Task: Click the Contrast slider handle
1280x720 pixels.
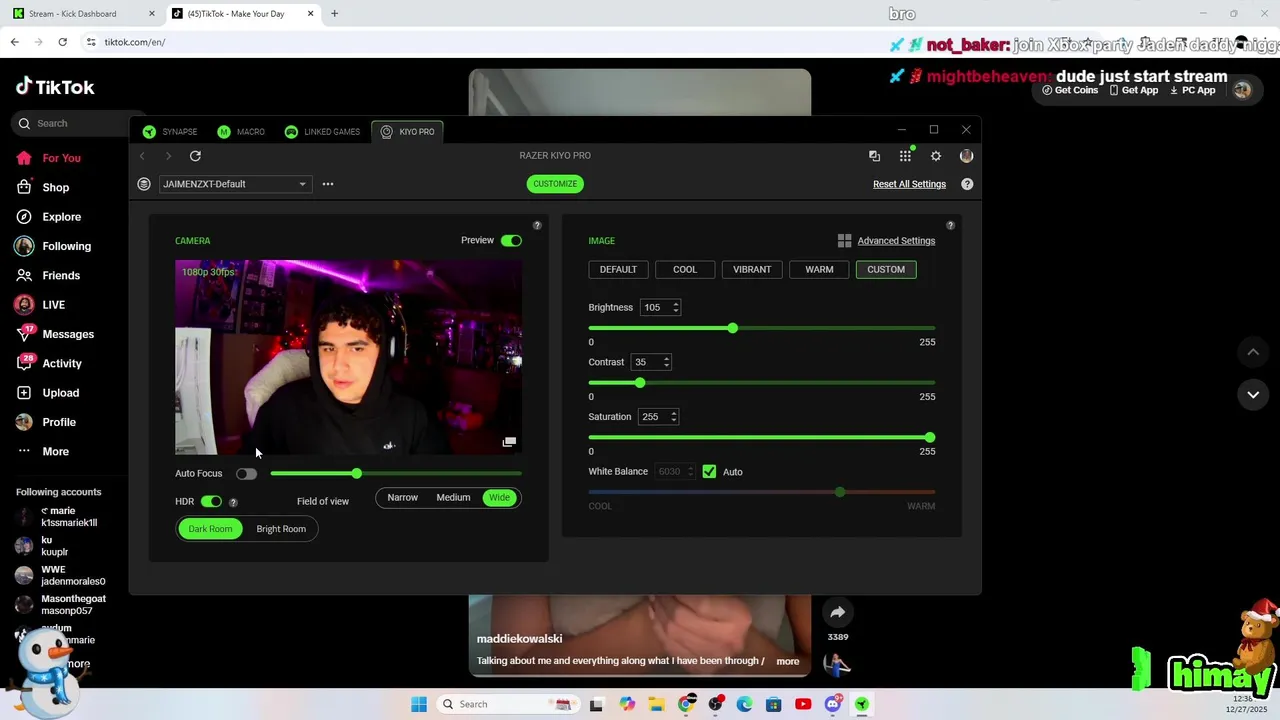Action: (x=640, y=383)
